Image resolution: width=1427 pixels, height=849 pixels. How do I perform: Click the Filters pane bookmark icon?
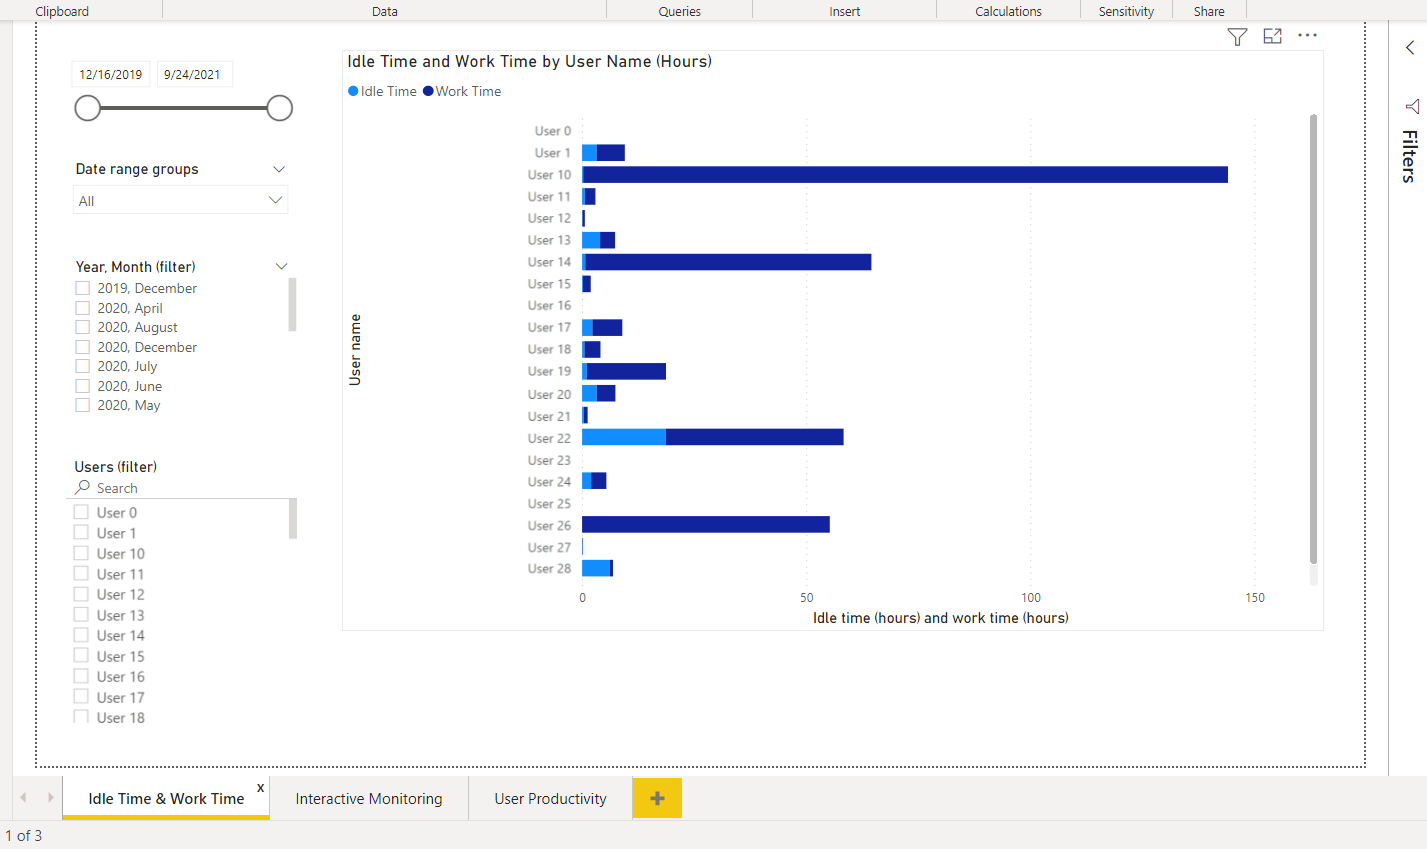point(1411,107)
